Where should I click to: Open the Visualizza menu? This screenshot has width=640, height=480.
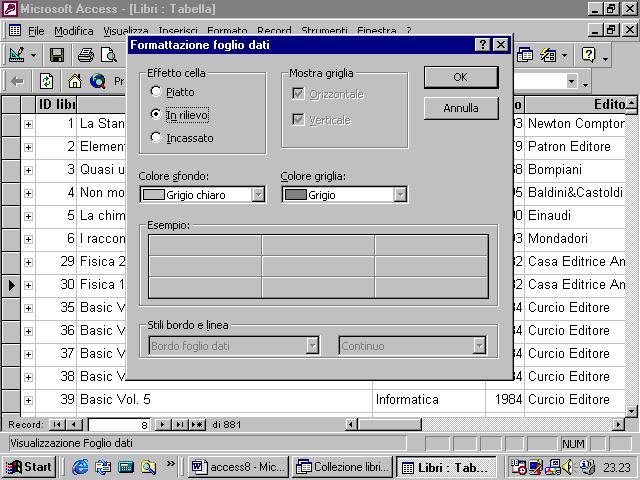pos(126,31)
